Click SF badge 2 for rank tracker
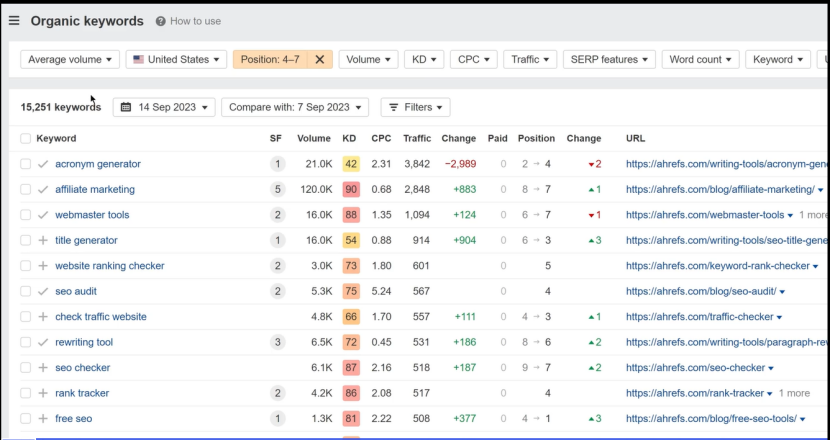The height and width of the screenshot is (441, 830). [x=277, y=393]
